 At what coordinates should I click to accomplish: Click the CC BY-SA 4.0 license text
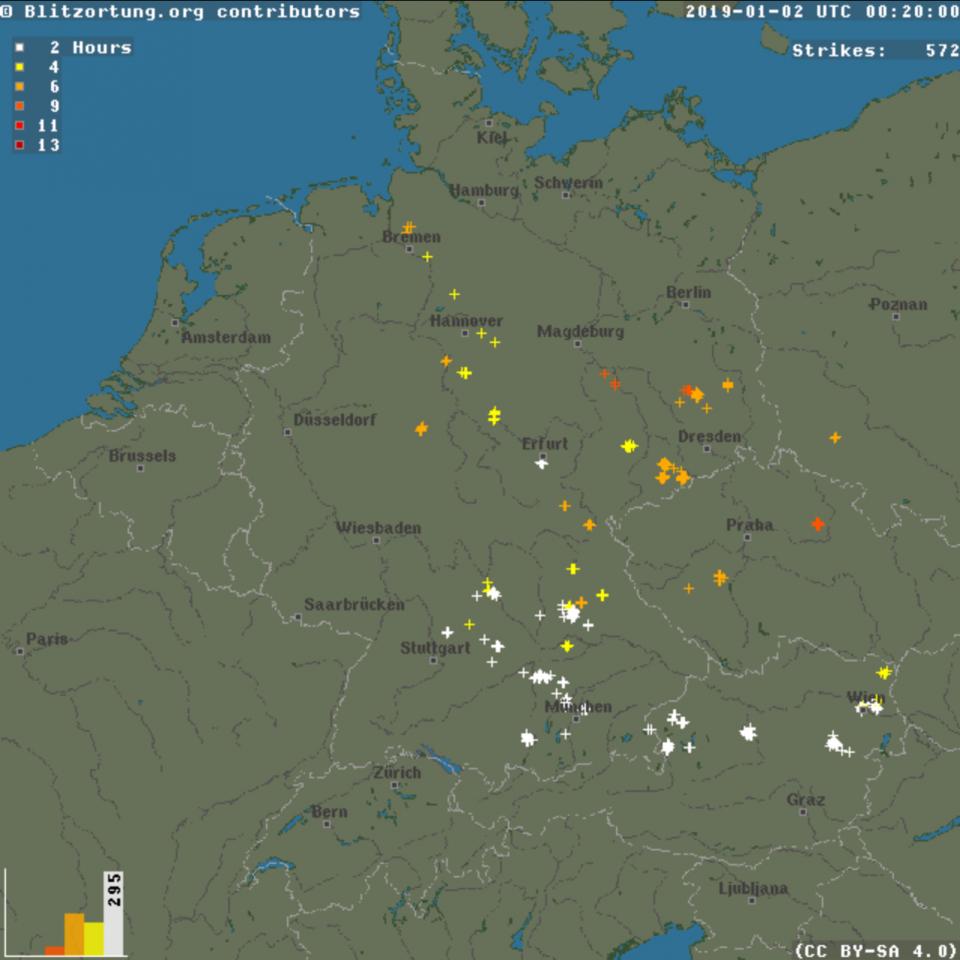(876, 949)
